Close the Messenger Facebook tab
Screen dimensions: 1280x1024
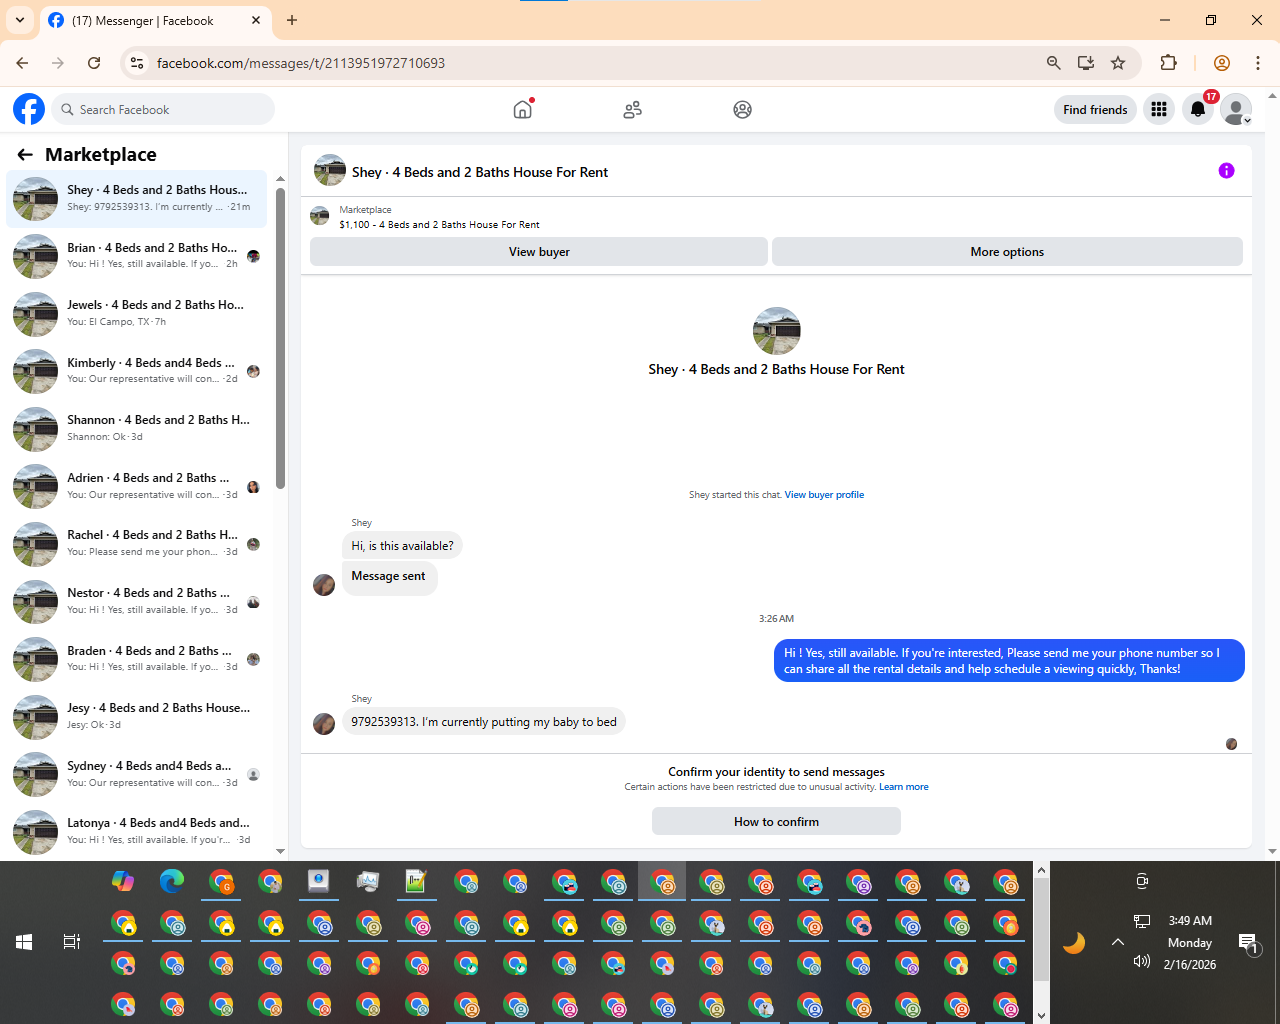click(256, 20)
